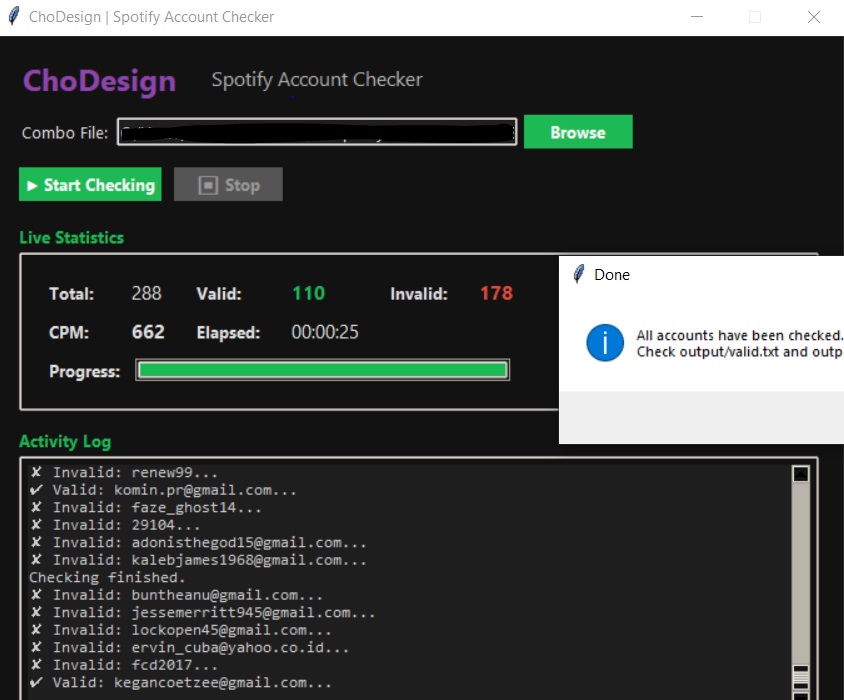Screen dimensions: 844x700
Task: Select log line Invalid: 29104
Action: pos(115,525)
